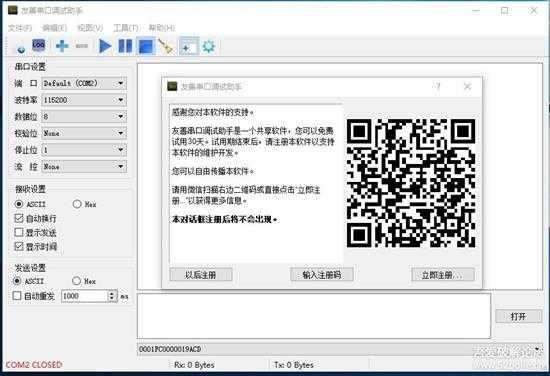Click the 串口设置 group label
Screen dimensions: 550x376
tap(30, 67)
